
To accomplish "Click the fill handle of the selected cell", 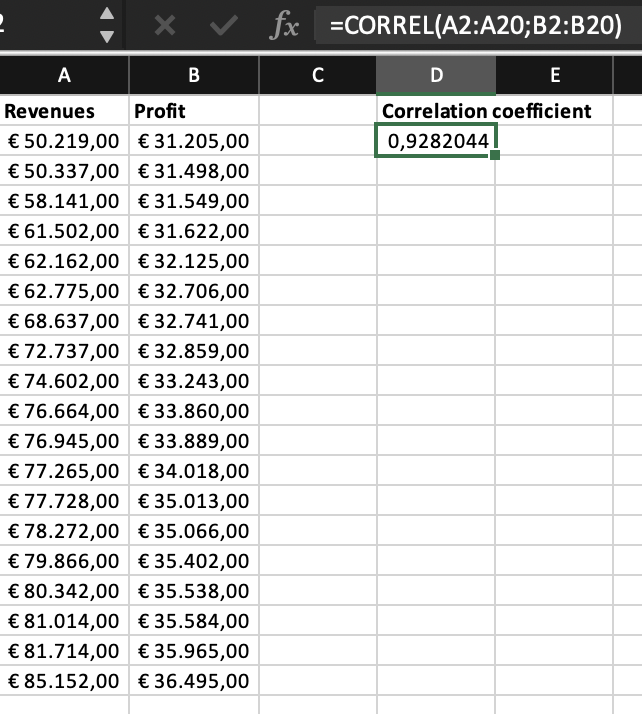I will click(495, 156).
